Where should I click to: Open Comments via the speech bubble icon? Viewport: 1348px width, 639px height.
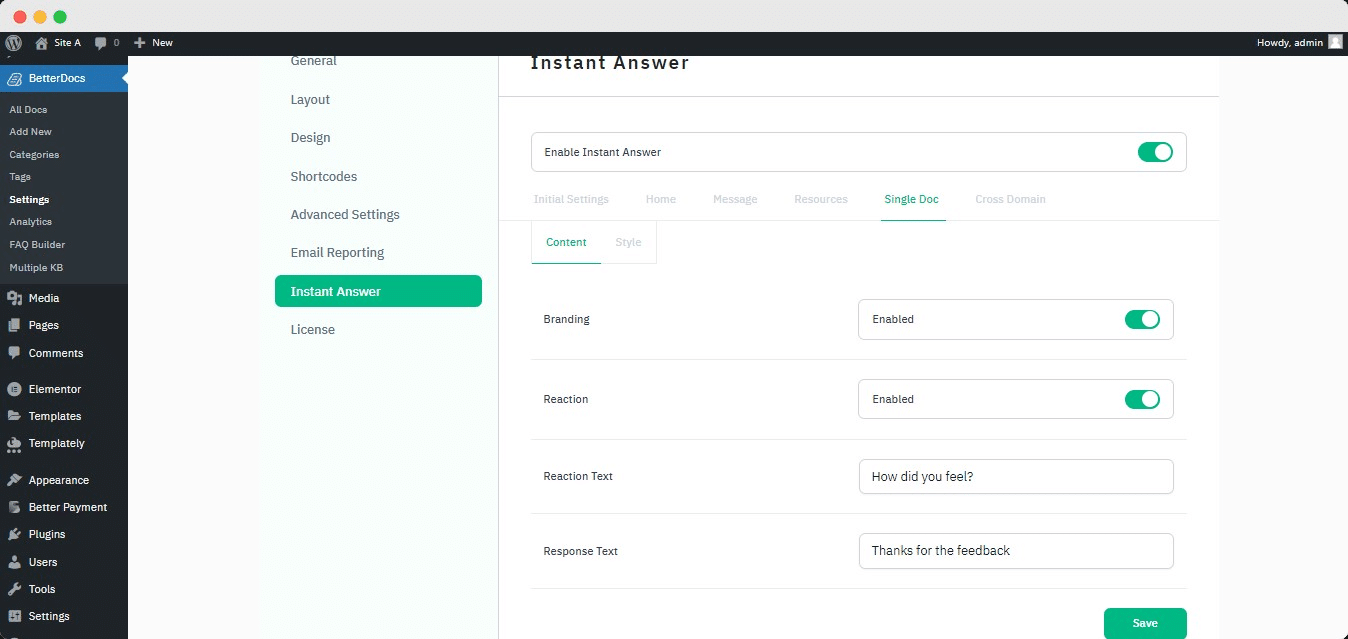(17, 353)
